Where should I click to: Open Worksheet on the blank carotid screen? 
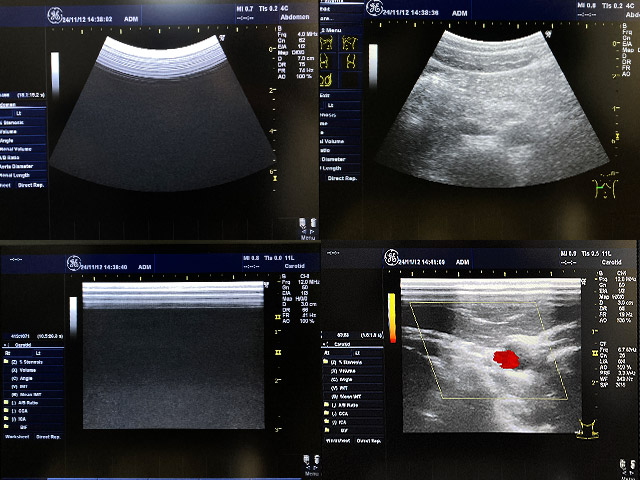point(17,437)
